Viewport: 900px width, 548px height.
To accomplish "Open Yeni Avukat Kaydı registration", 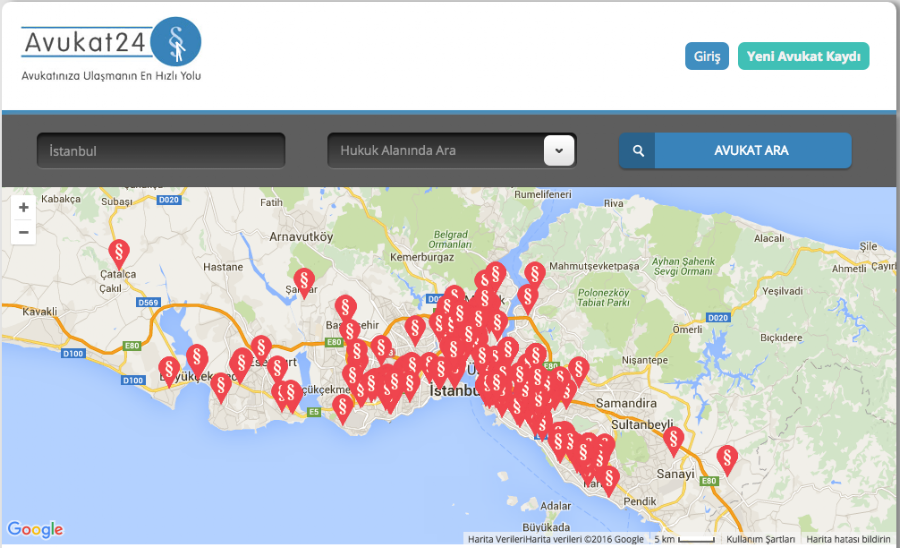I will tap(803, 56).
